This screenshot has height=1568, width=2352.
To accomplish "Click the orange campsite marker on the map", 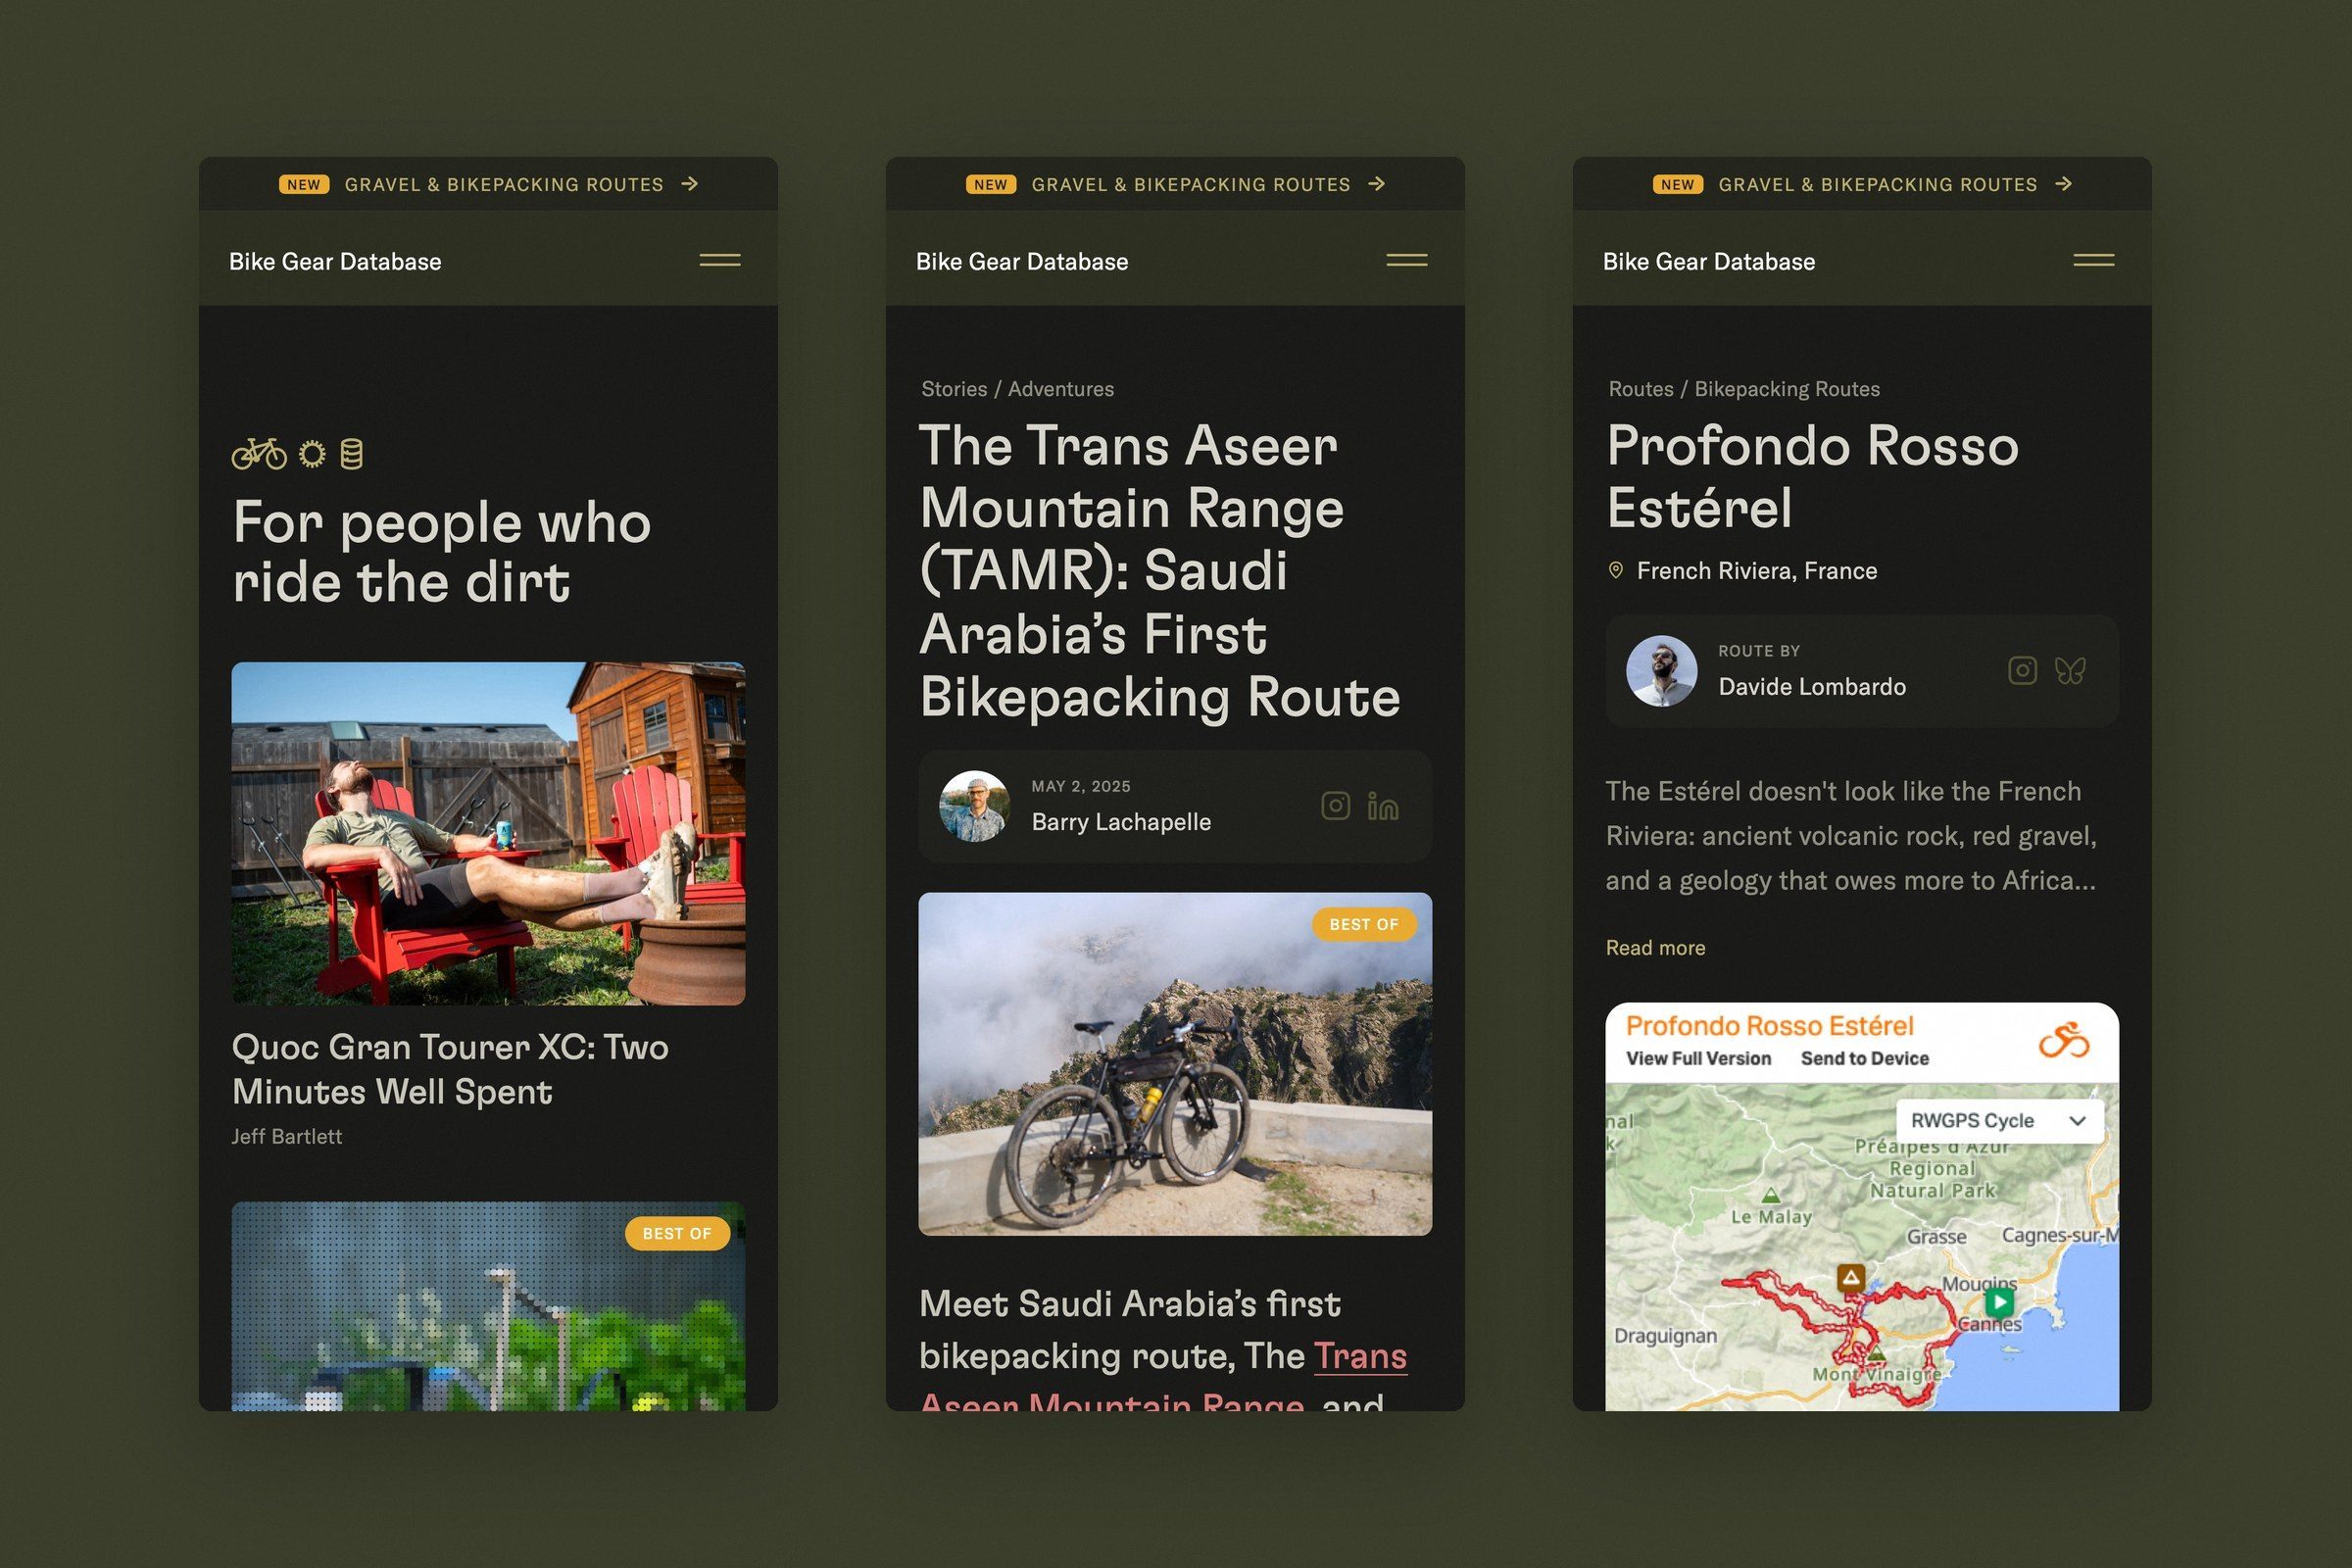I will click(x=1851, y=1278).
